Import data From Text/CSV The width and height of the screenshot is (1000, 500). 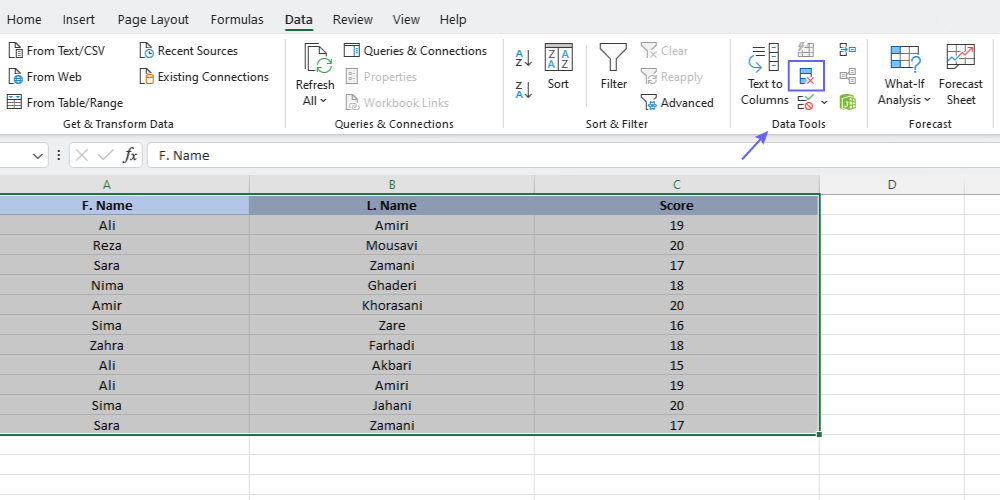coord(56,51)
